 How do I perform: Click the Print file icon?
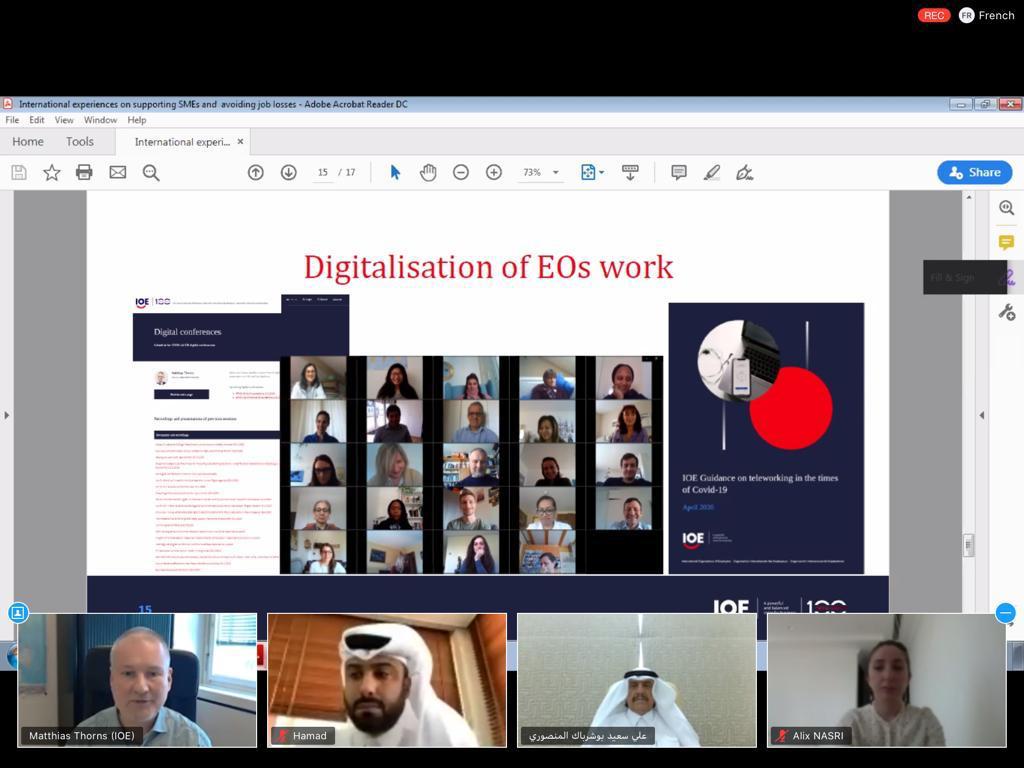tap(84, 172)
